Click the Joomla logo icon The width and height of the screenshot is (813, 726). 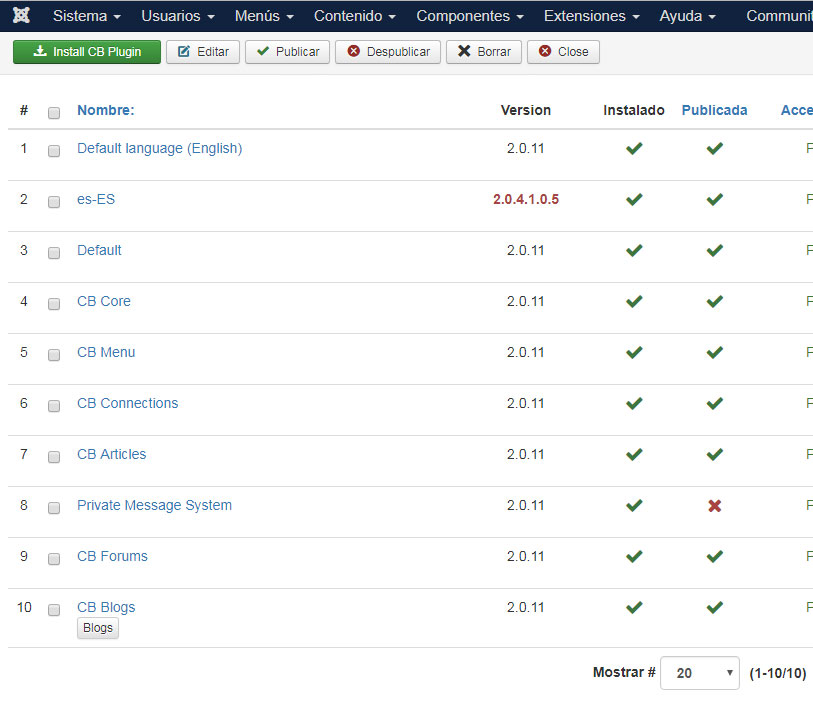[x=21, y=15]
